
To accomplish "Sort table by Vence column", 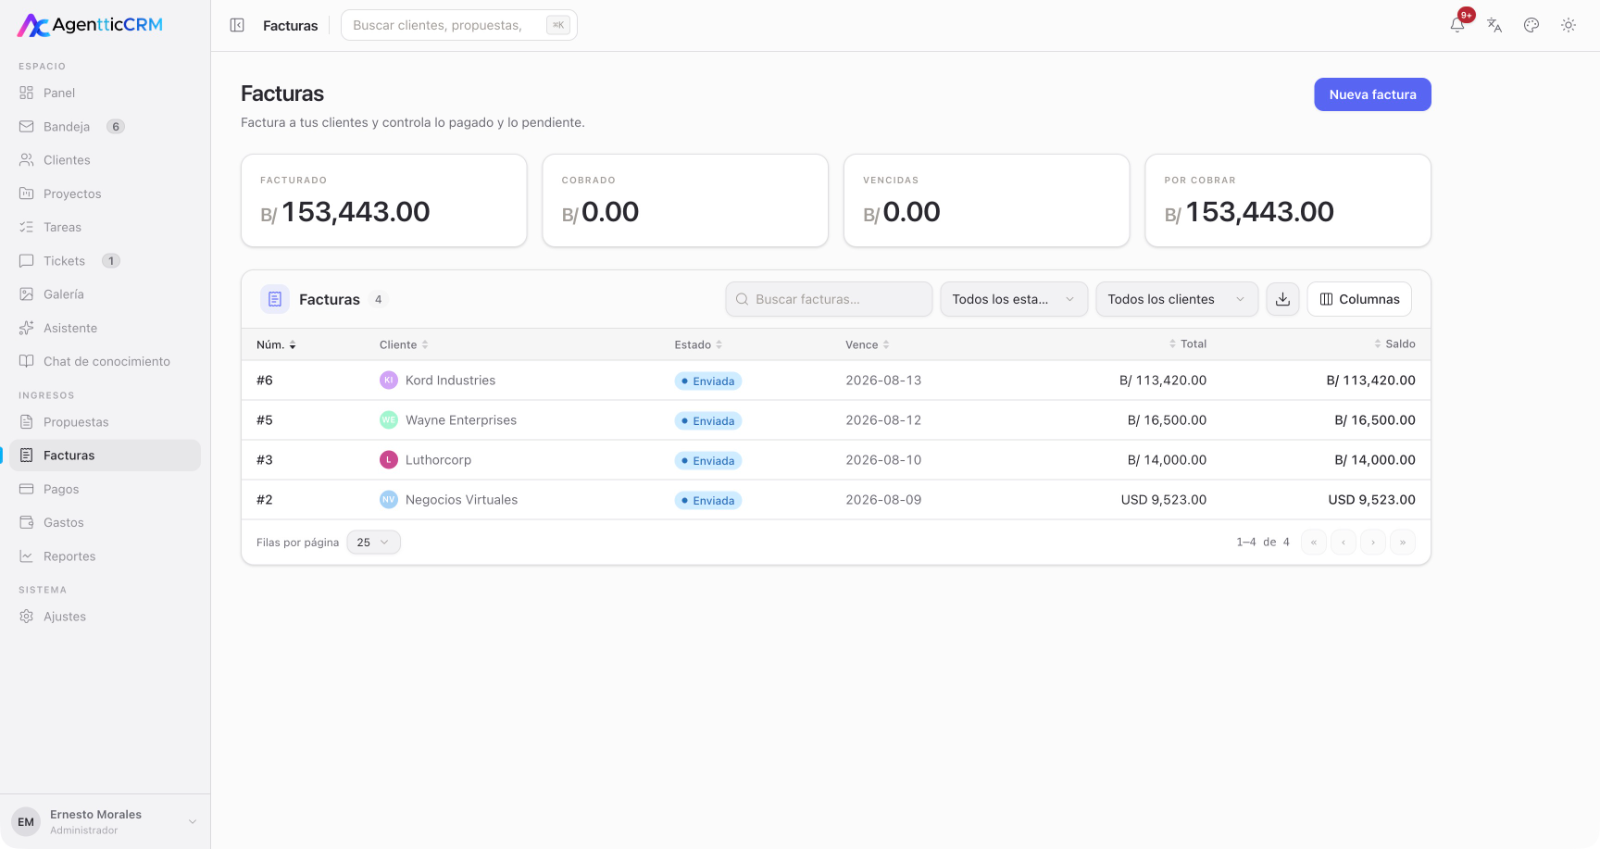I will (x=867, y=345).
